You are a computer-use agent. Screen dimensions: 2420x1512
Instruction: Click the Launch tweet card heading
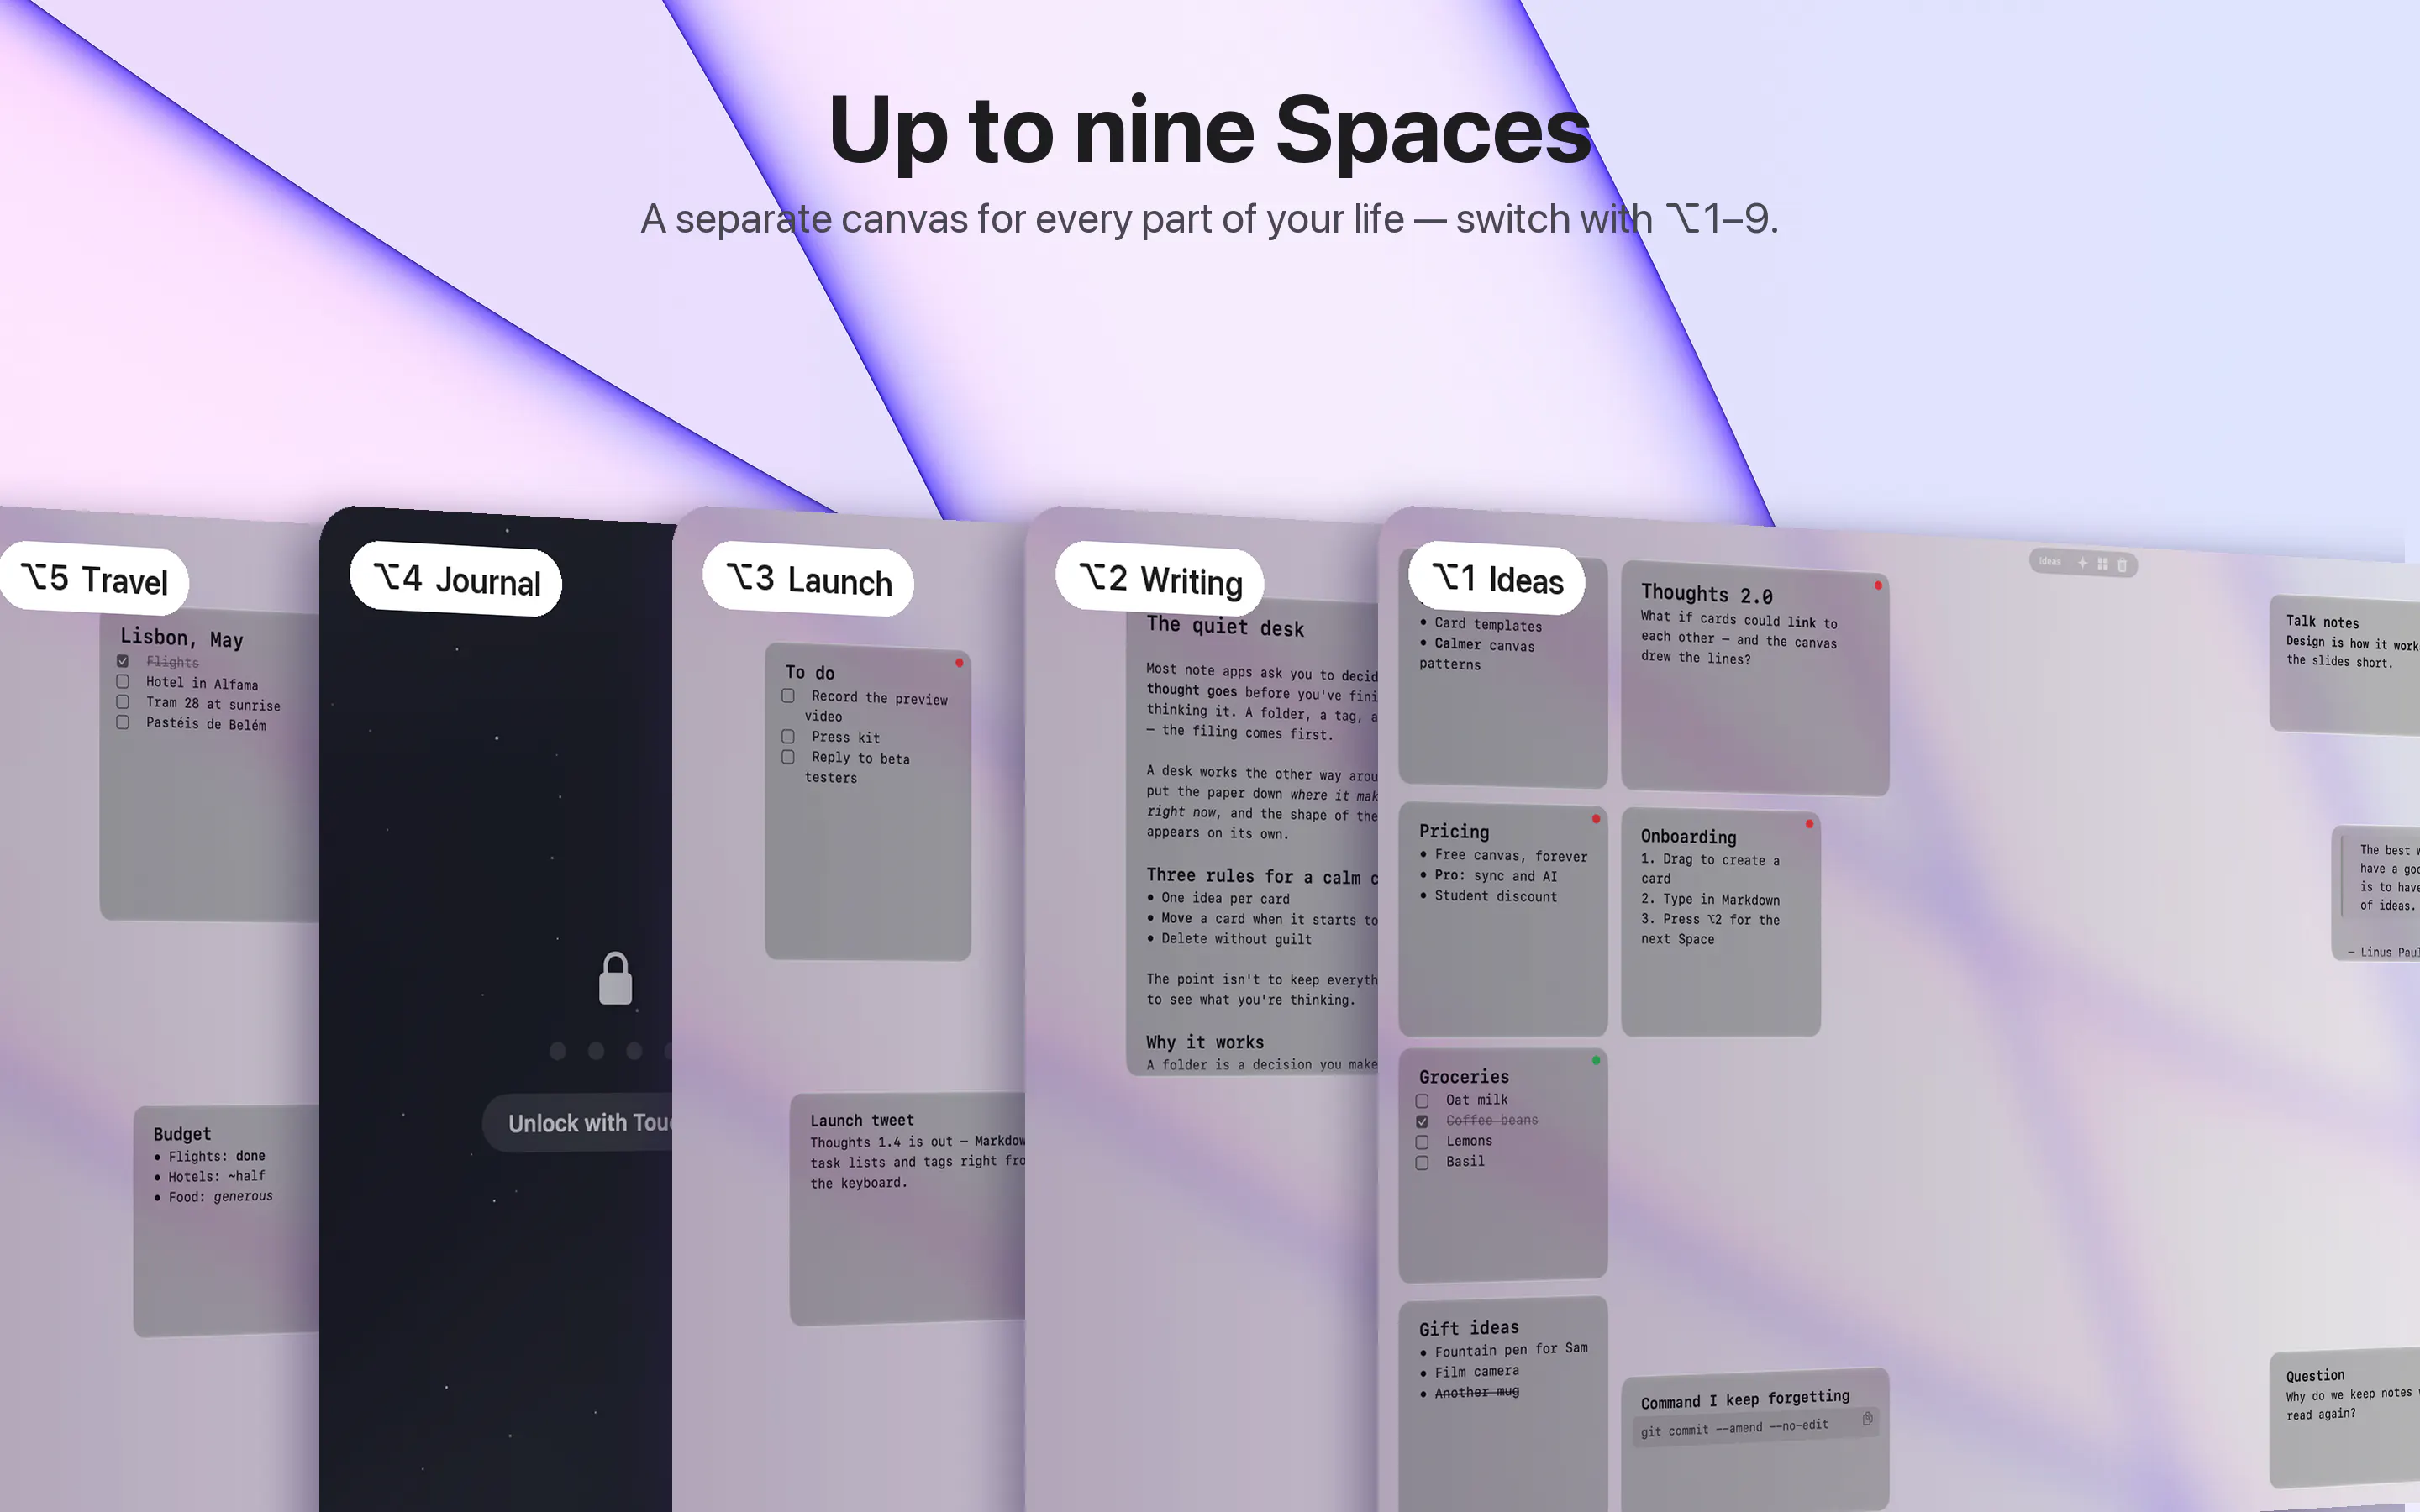(862, 1120)
